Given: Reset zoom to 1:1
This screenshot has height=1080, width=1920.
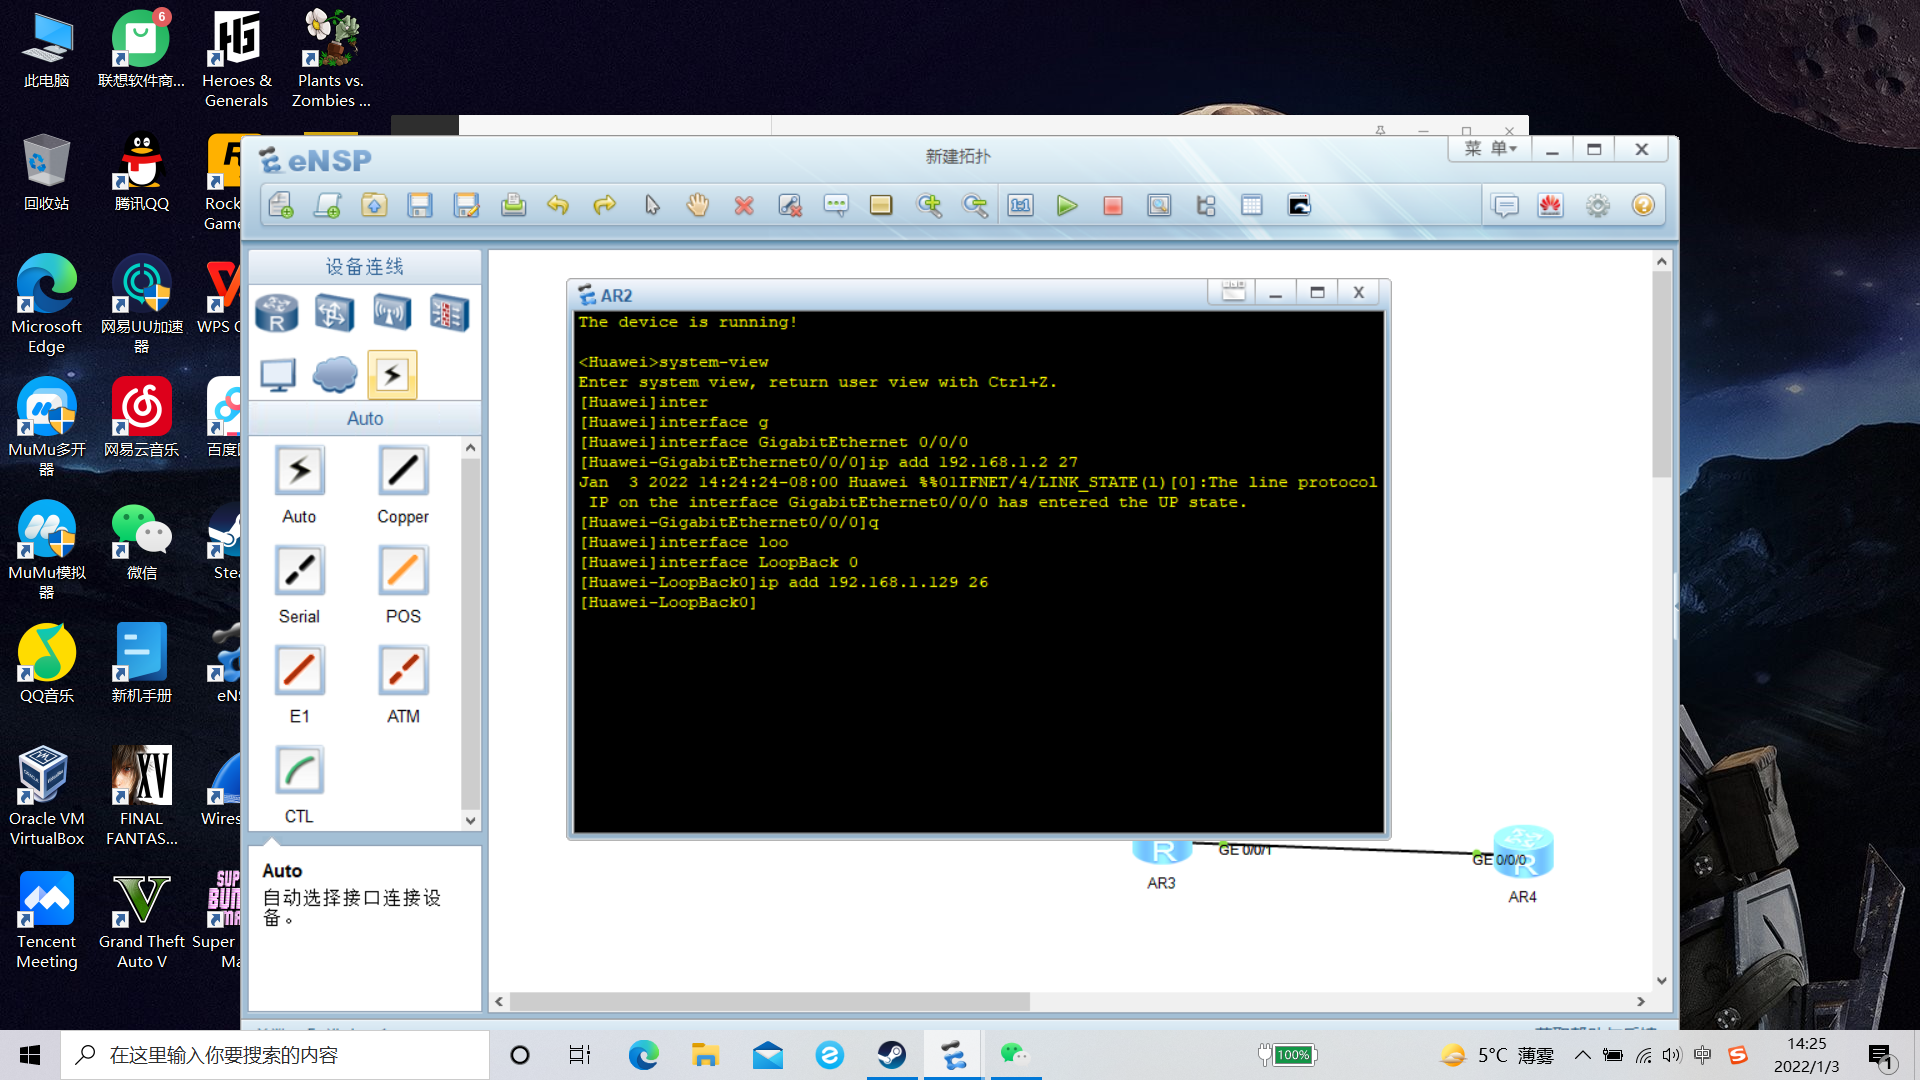Looking at the screenshot, I should pos(1021,205).
